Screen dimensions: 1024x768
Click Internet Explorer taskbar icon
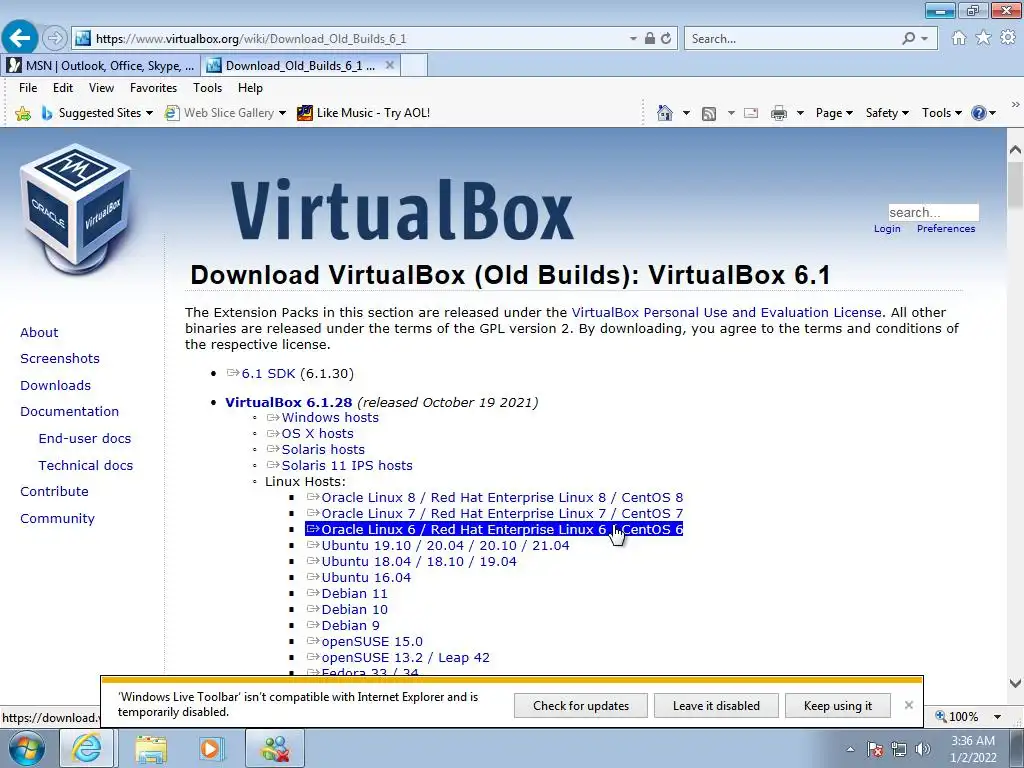click(86, 748)
